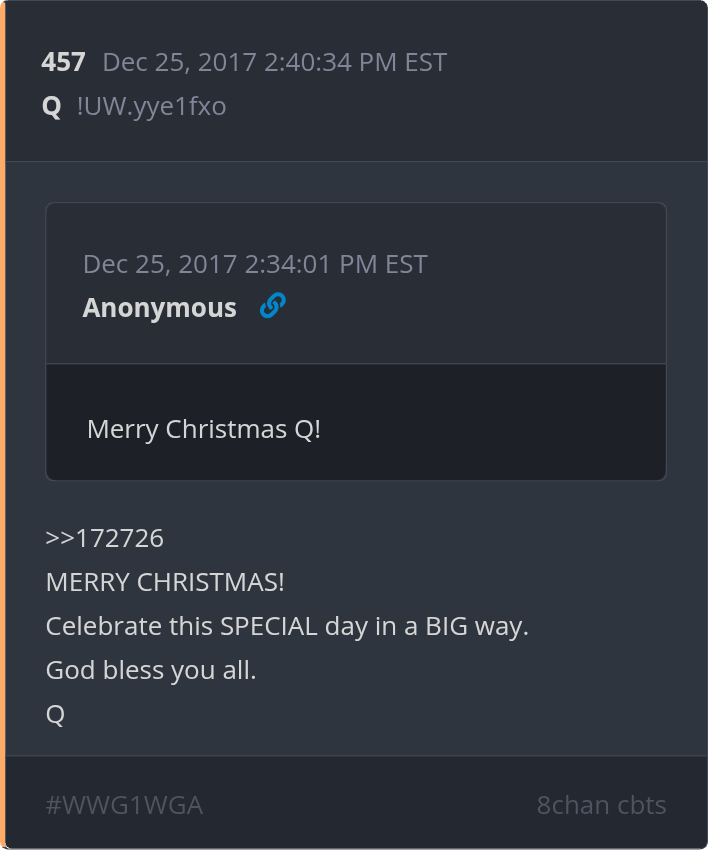This screenshot has height=850, width=710.
Task: Click the Dec 25, 2017 2:40:34 PM timestamp
Action: coord(274,62)
